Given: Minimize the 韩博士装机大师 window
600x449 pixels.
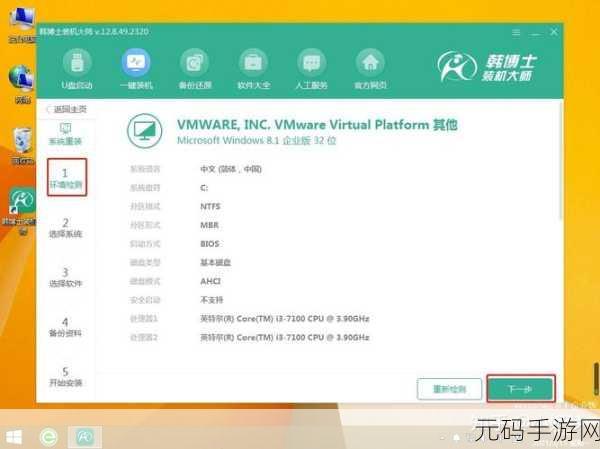Looking at the screenshot, I should pyautogui.click(x=535, y=33).
